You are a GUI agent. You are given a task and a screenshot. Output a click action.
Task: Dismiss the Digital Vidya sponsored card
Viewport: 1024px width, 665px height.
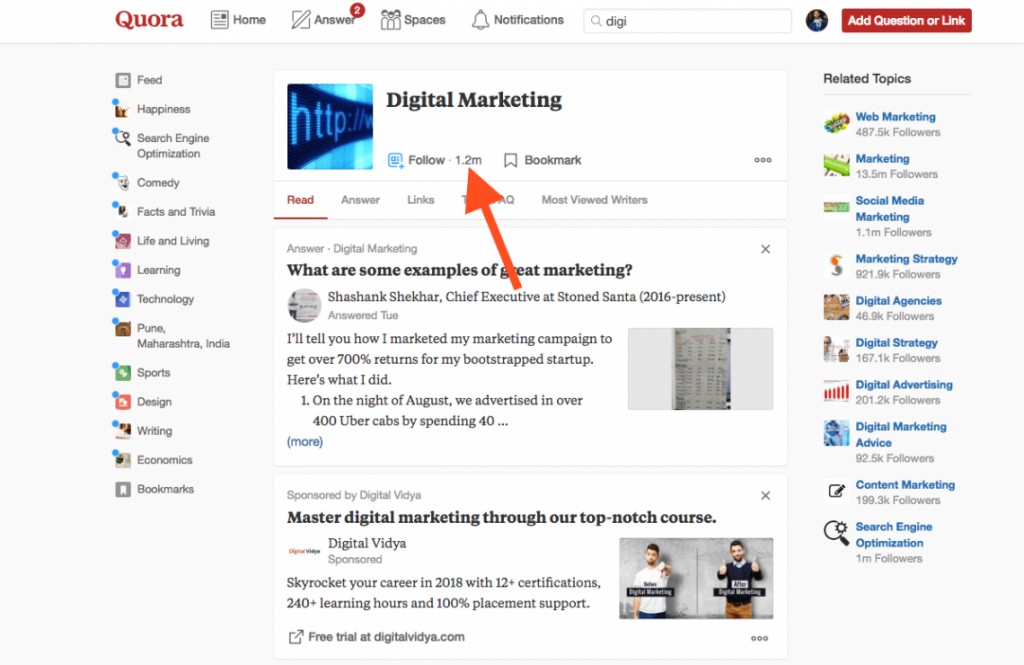(x=765, y=496)
